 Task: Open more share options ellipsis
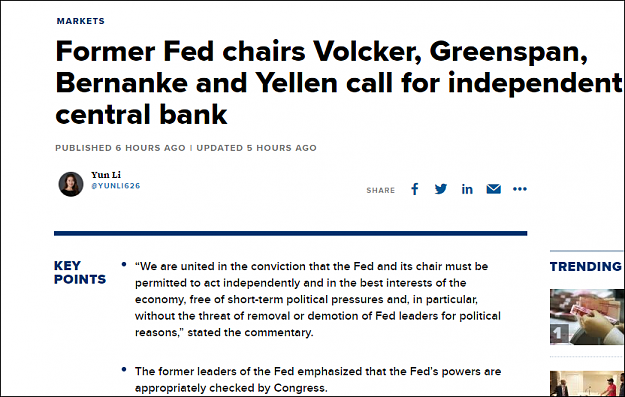[x=520, y=189]
